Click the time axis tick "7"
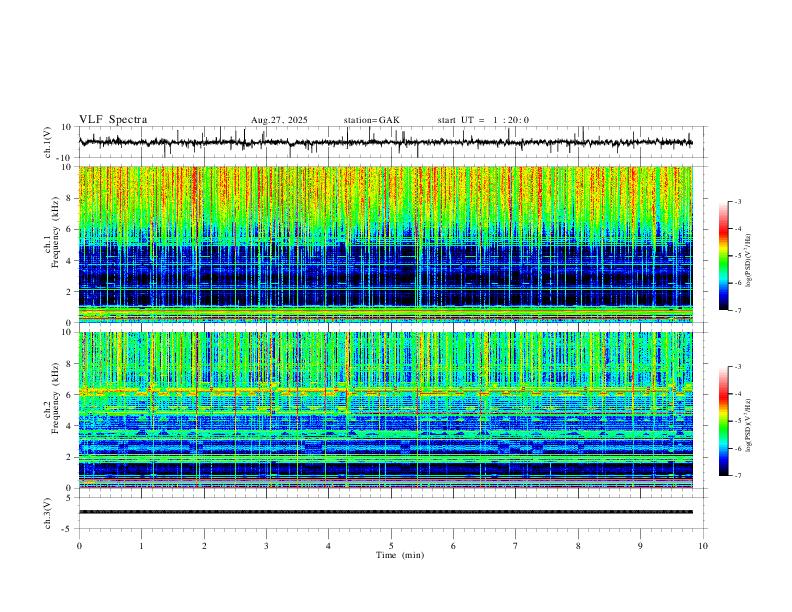The width and height of the screenshot is (792, 612). pos(516,546)
